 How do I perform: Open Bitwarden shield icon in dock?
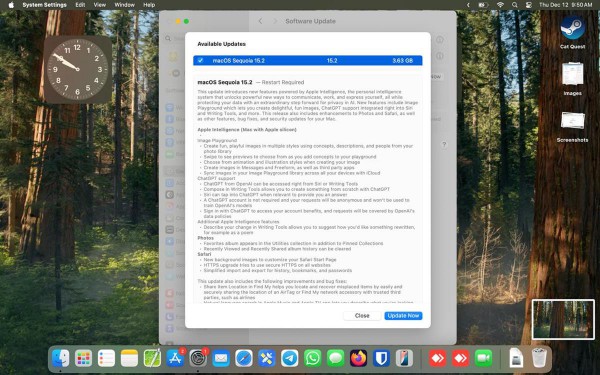[382, 359]
